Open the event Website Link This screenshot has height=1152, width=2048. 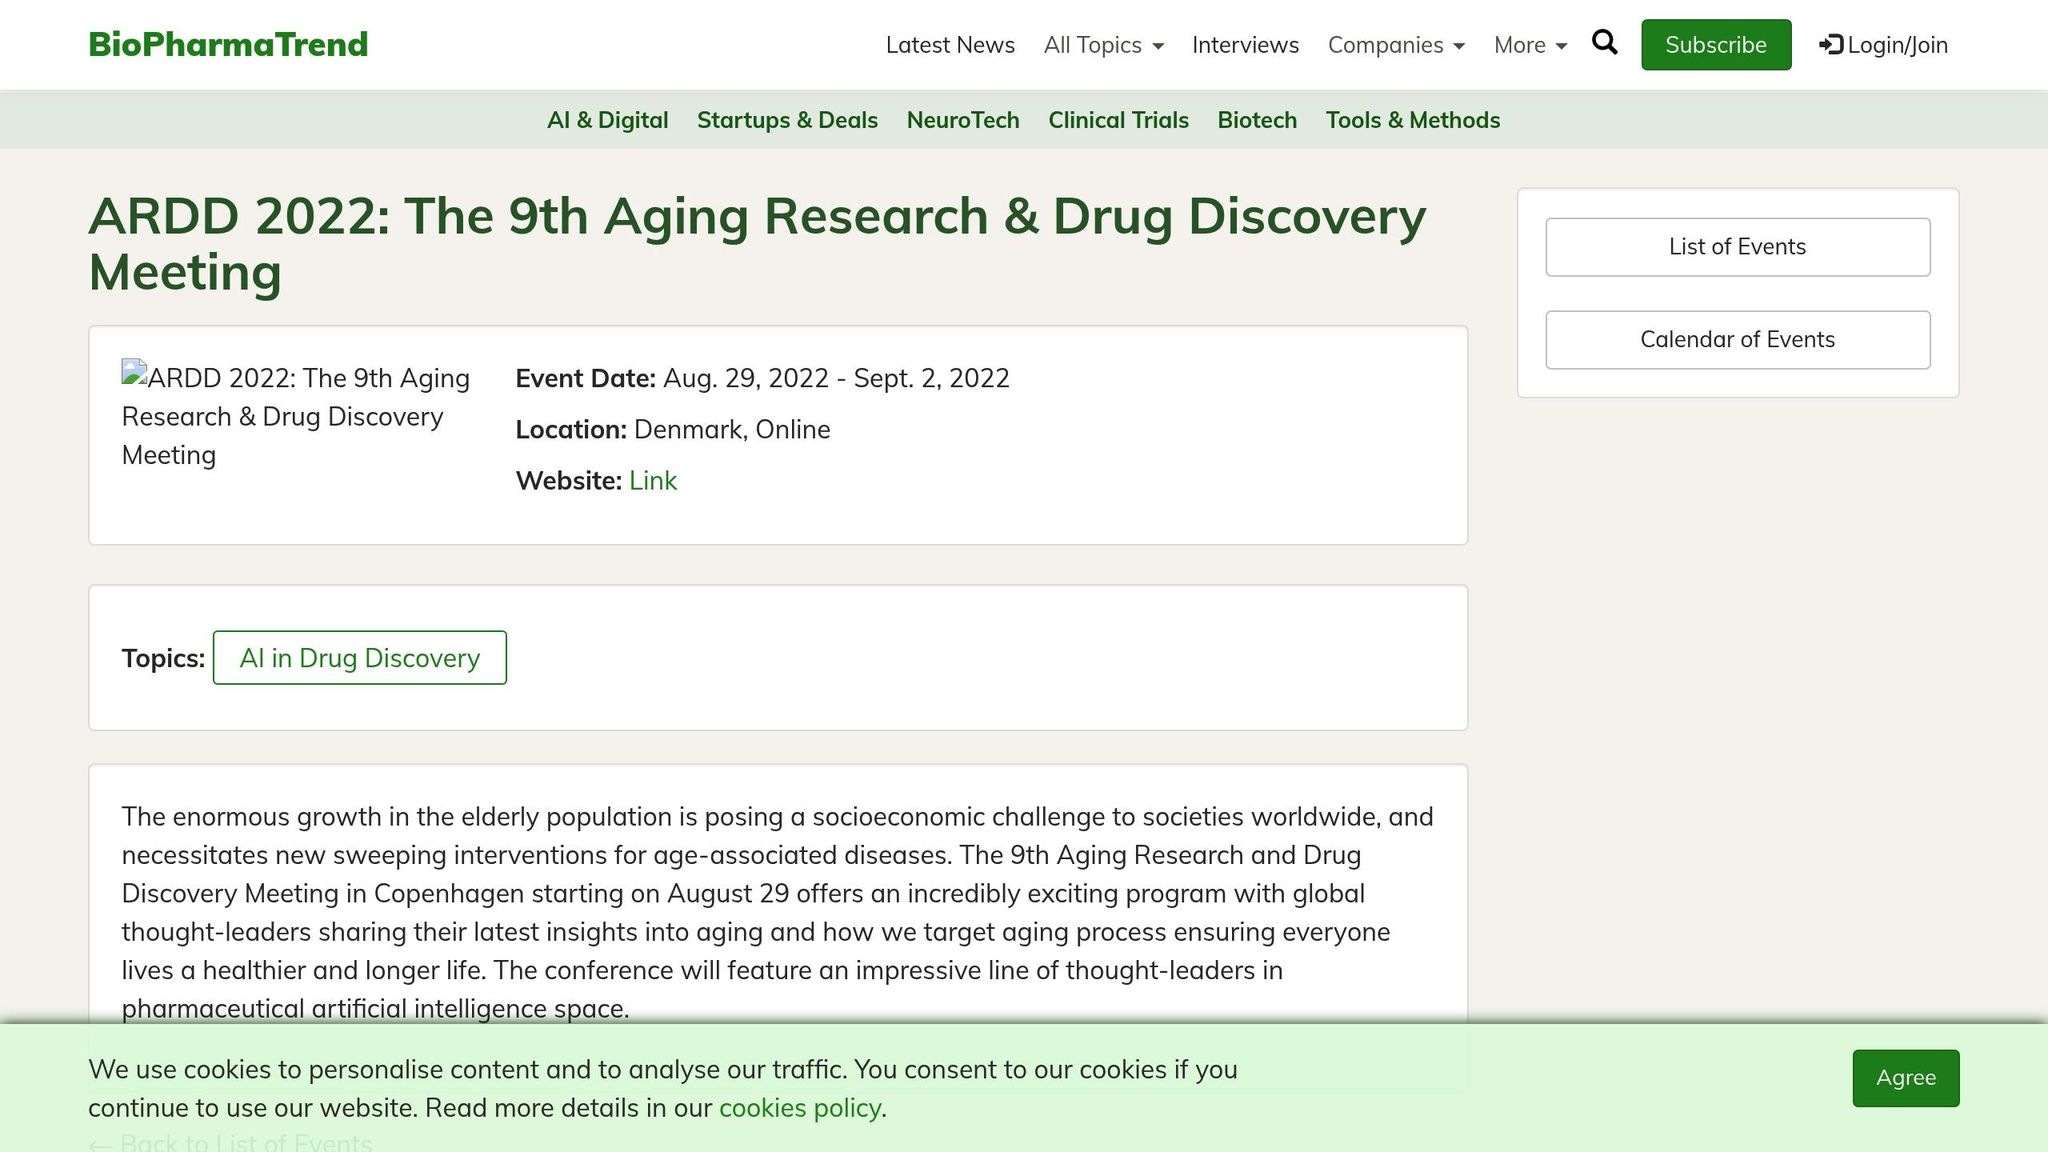(x=653, y=481)
